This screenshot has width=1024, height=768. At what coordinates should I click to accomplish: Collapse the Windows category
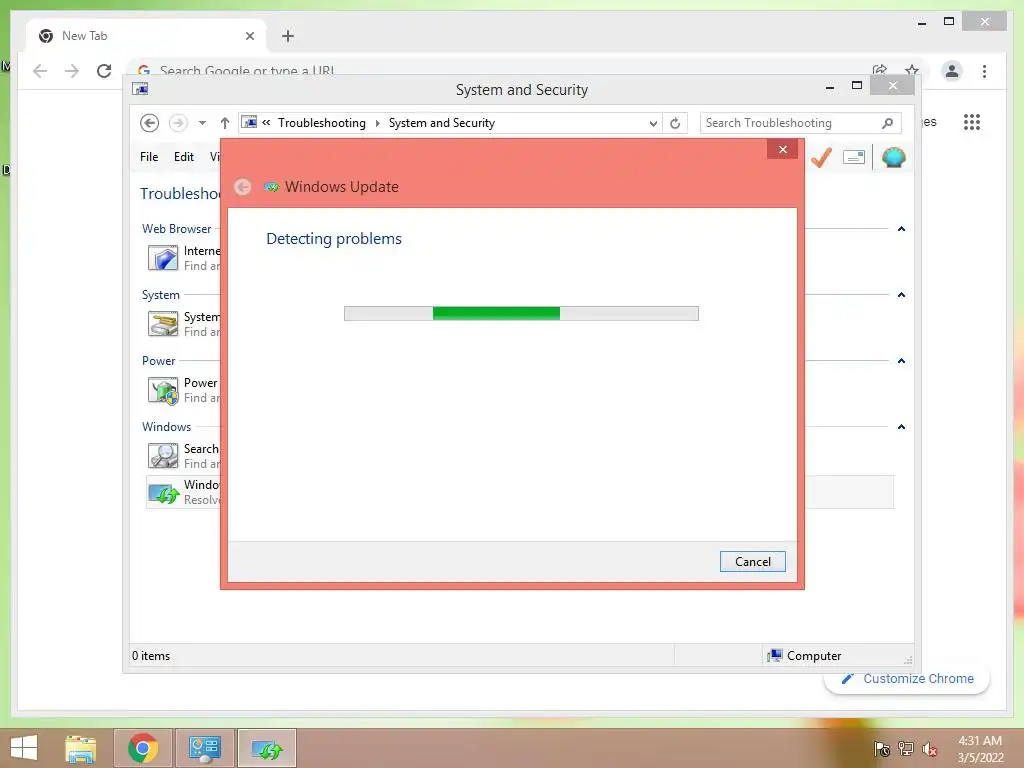(901, 426)
